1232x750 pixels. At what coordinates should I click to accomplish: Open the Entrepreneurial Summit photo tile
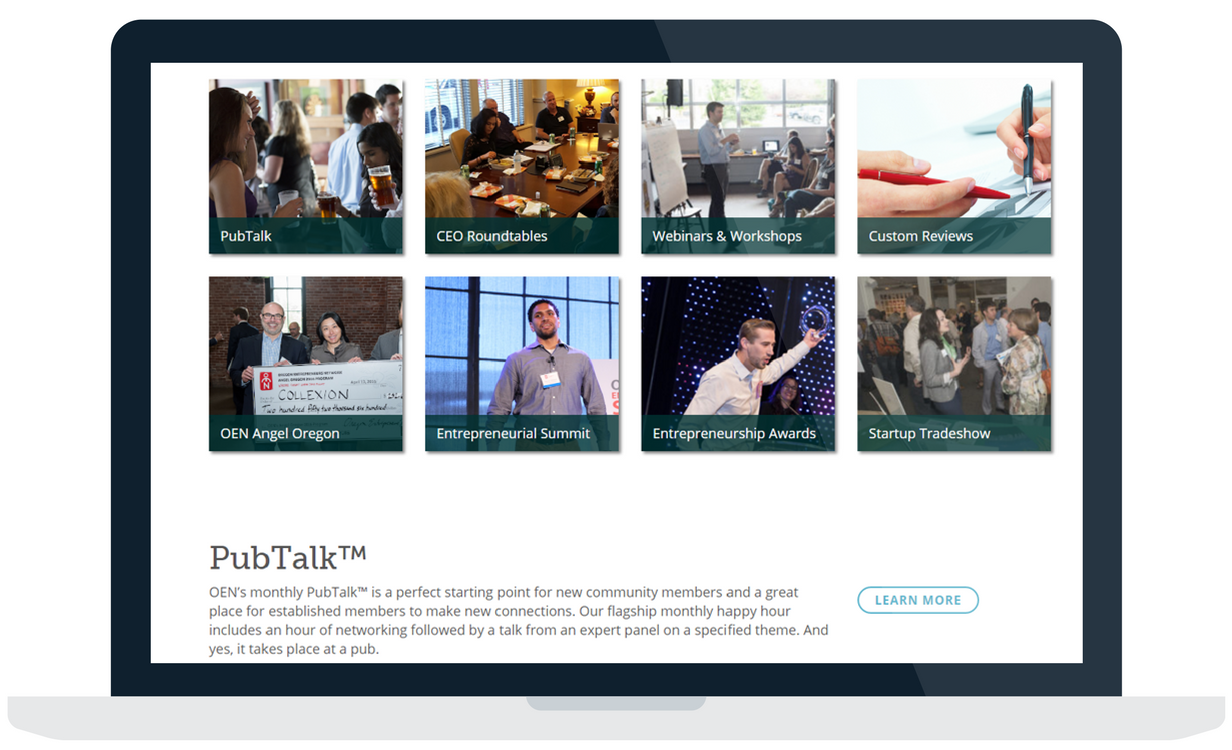522,364
